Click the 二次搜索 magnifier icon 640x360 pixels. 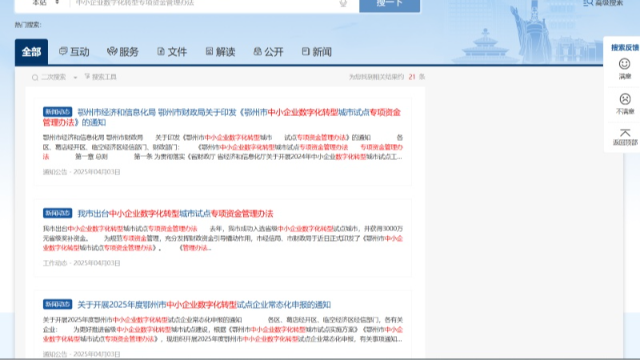click(x=35, y=77)
